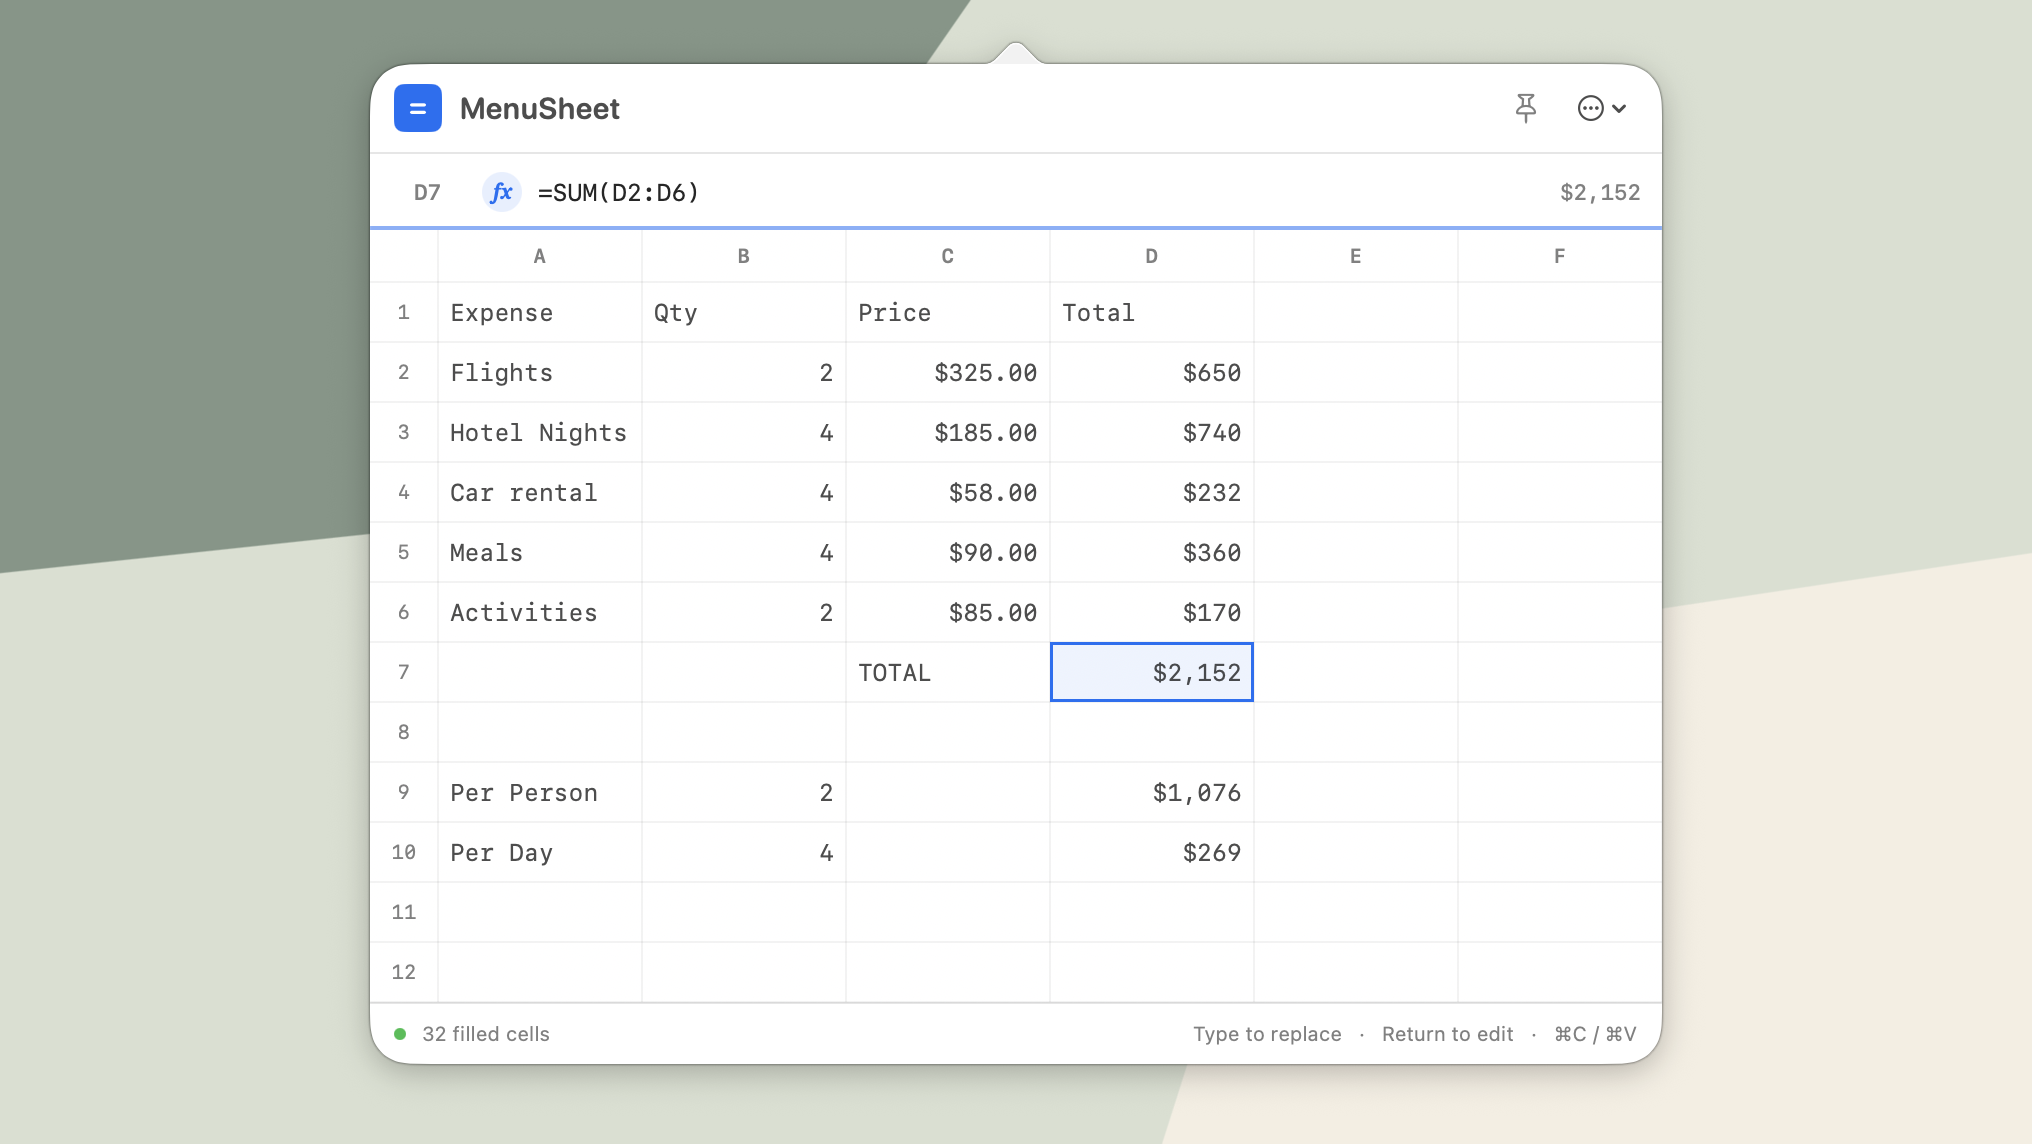The image size is (2032, 1144).
Task: Select the $650 total cell
Action: coord(1152,372)
